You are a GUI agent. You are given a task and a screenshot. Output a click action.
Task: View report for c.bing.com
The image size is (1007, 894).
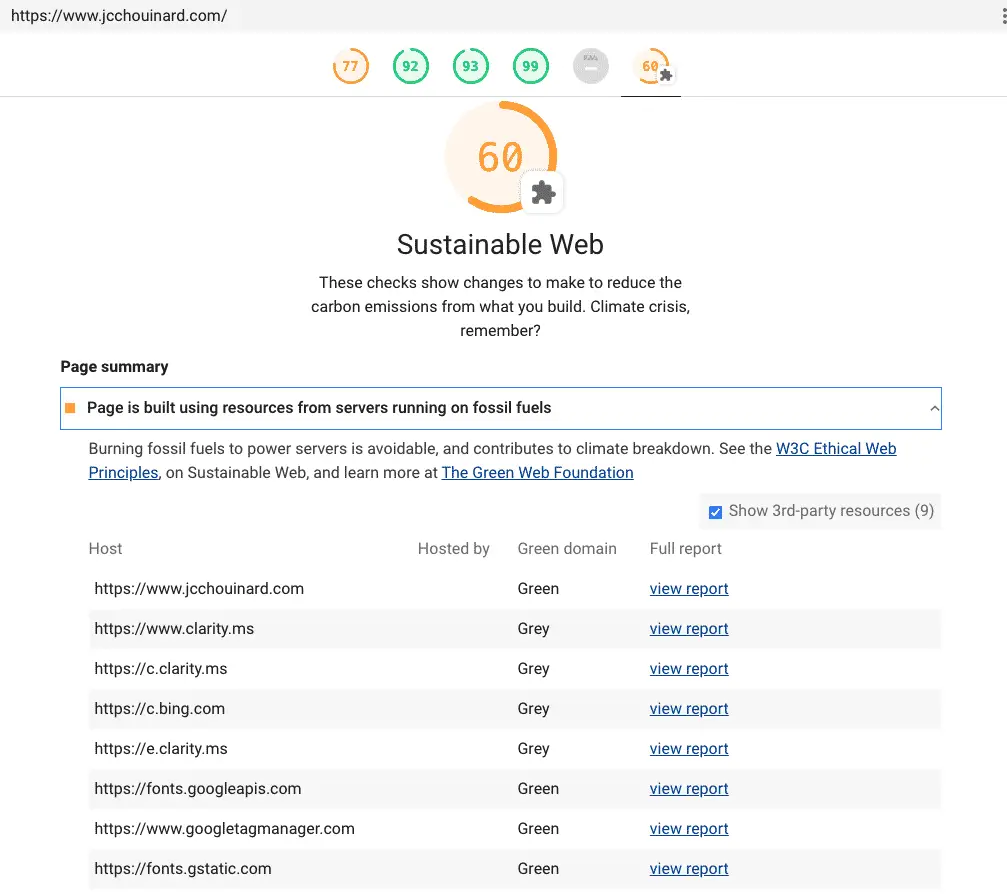pyautogui.click(x=688, y=708)
